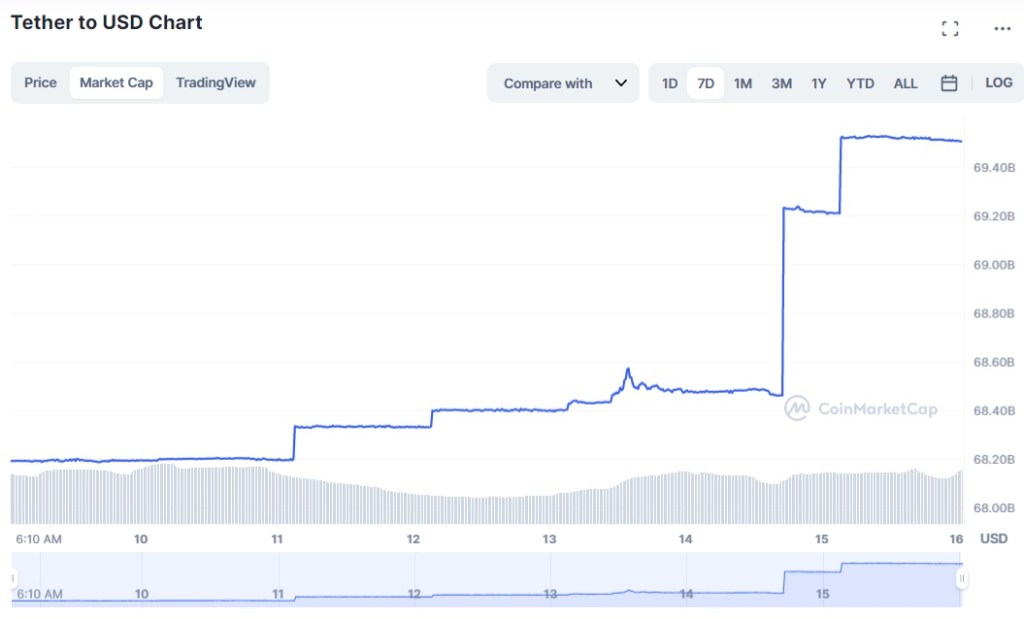Click date label 12 on main chart axis

413,539
